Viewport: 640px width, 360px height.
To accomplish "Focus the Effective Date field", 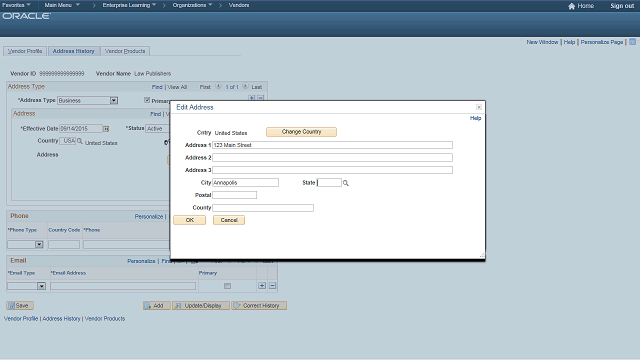I will (x=81, y=129).
